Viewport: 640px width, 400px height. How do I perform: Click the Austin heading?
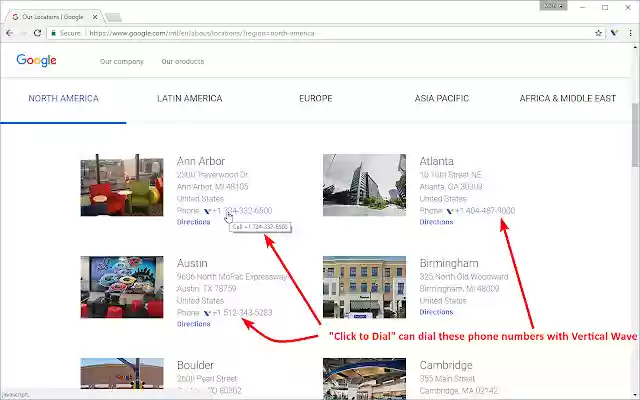192,263
